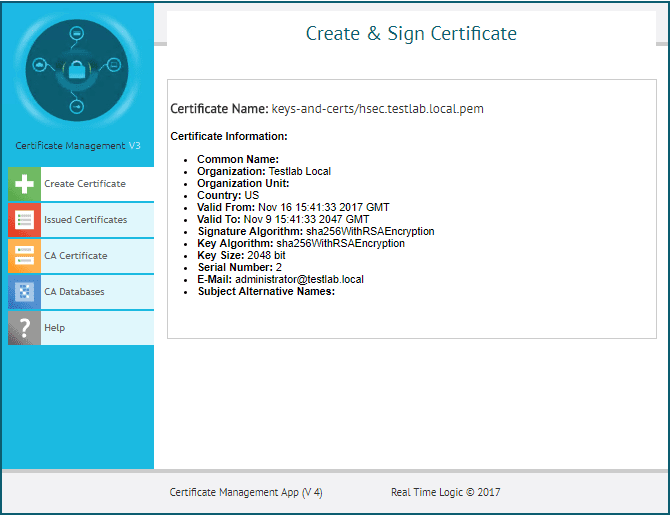Click the green plus Create Certificate icon
Viewport: 672px width, 517px height.
[x=24, y=184]
